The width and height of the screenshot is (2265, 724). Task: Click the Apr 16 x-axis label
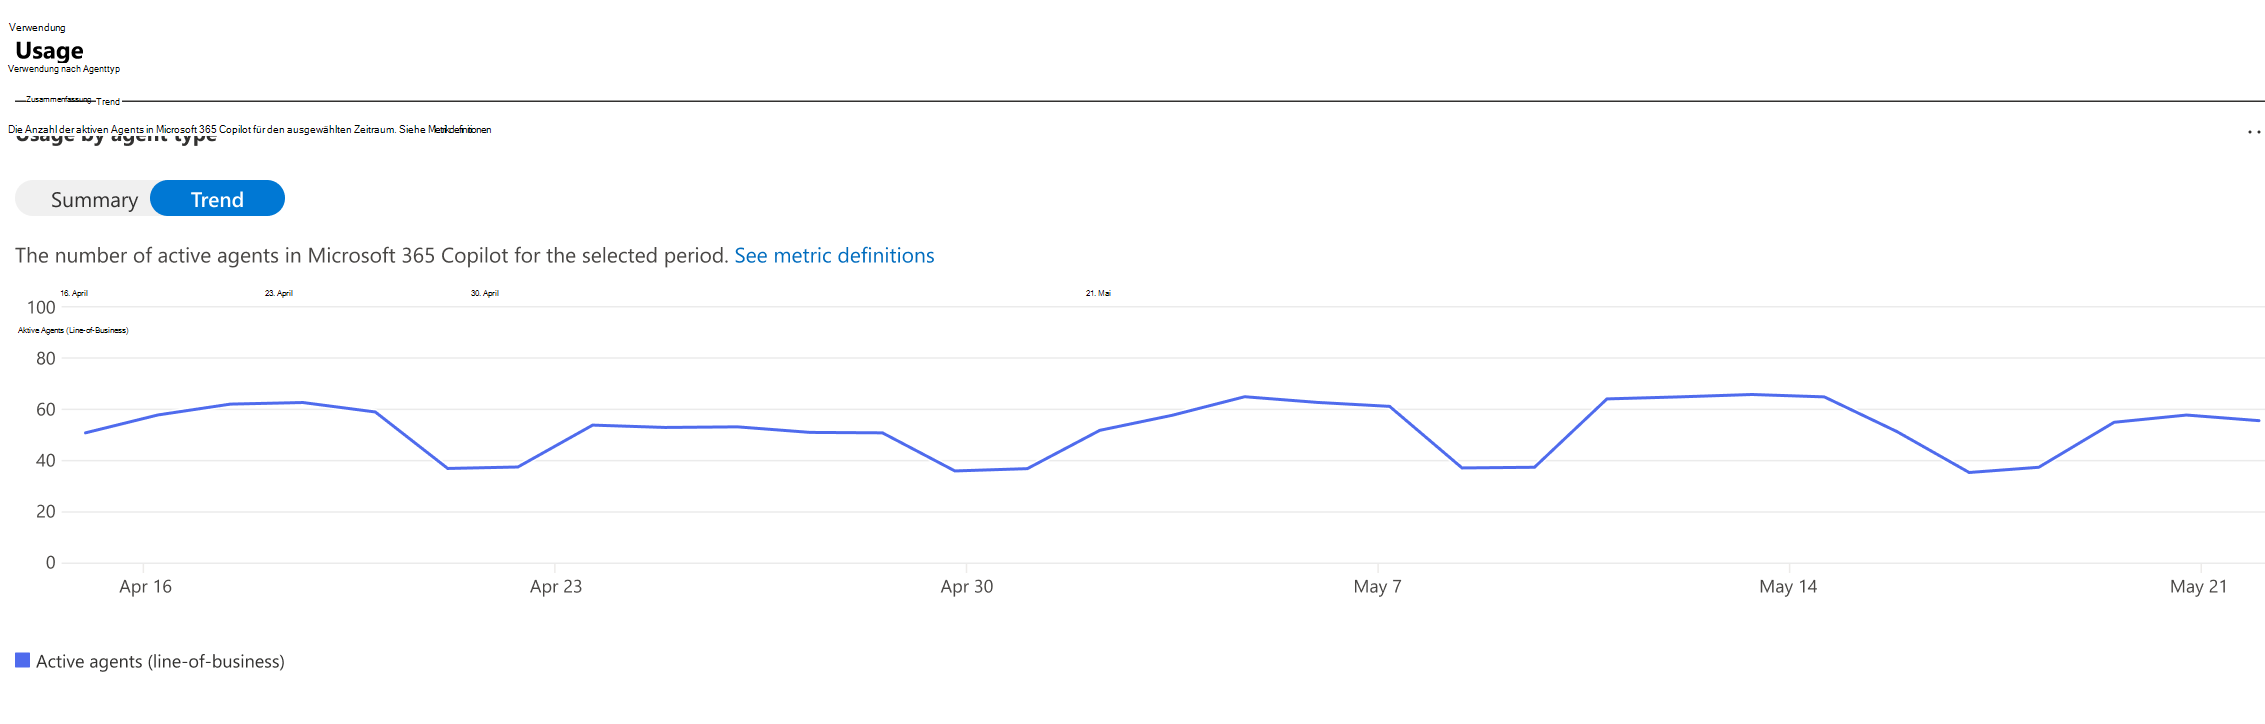[145, 587]
